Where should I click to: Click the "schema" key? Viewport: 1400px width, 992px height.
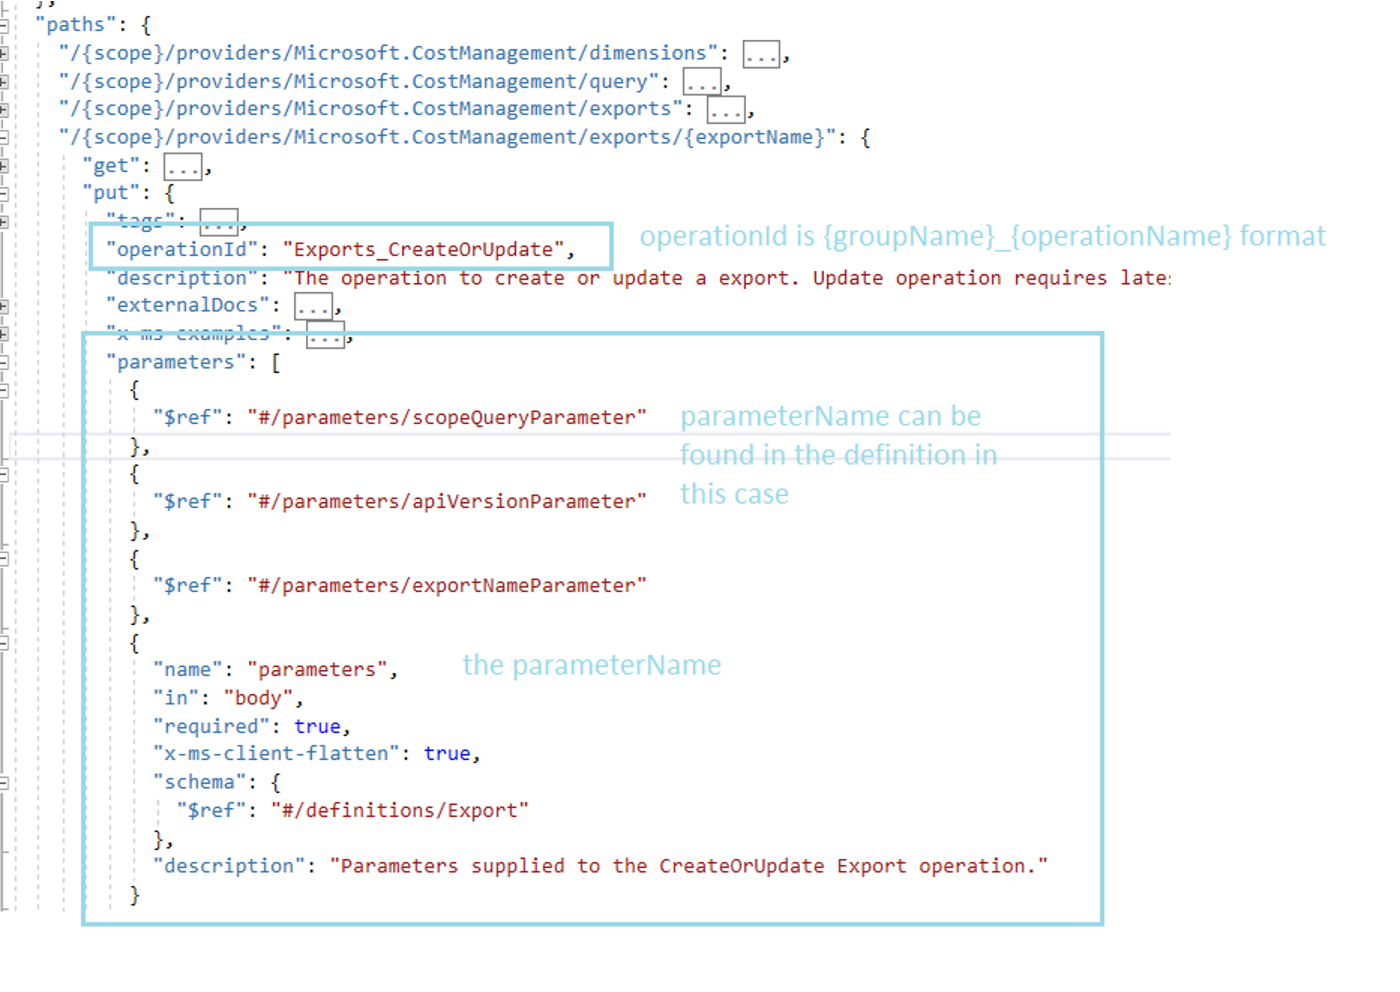[200, 782]
